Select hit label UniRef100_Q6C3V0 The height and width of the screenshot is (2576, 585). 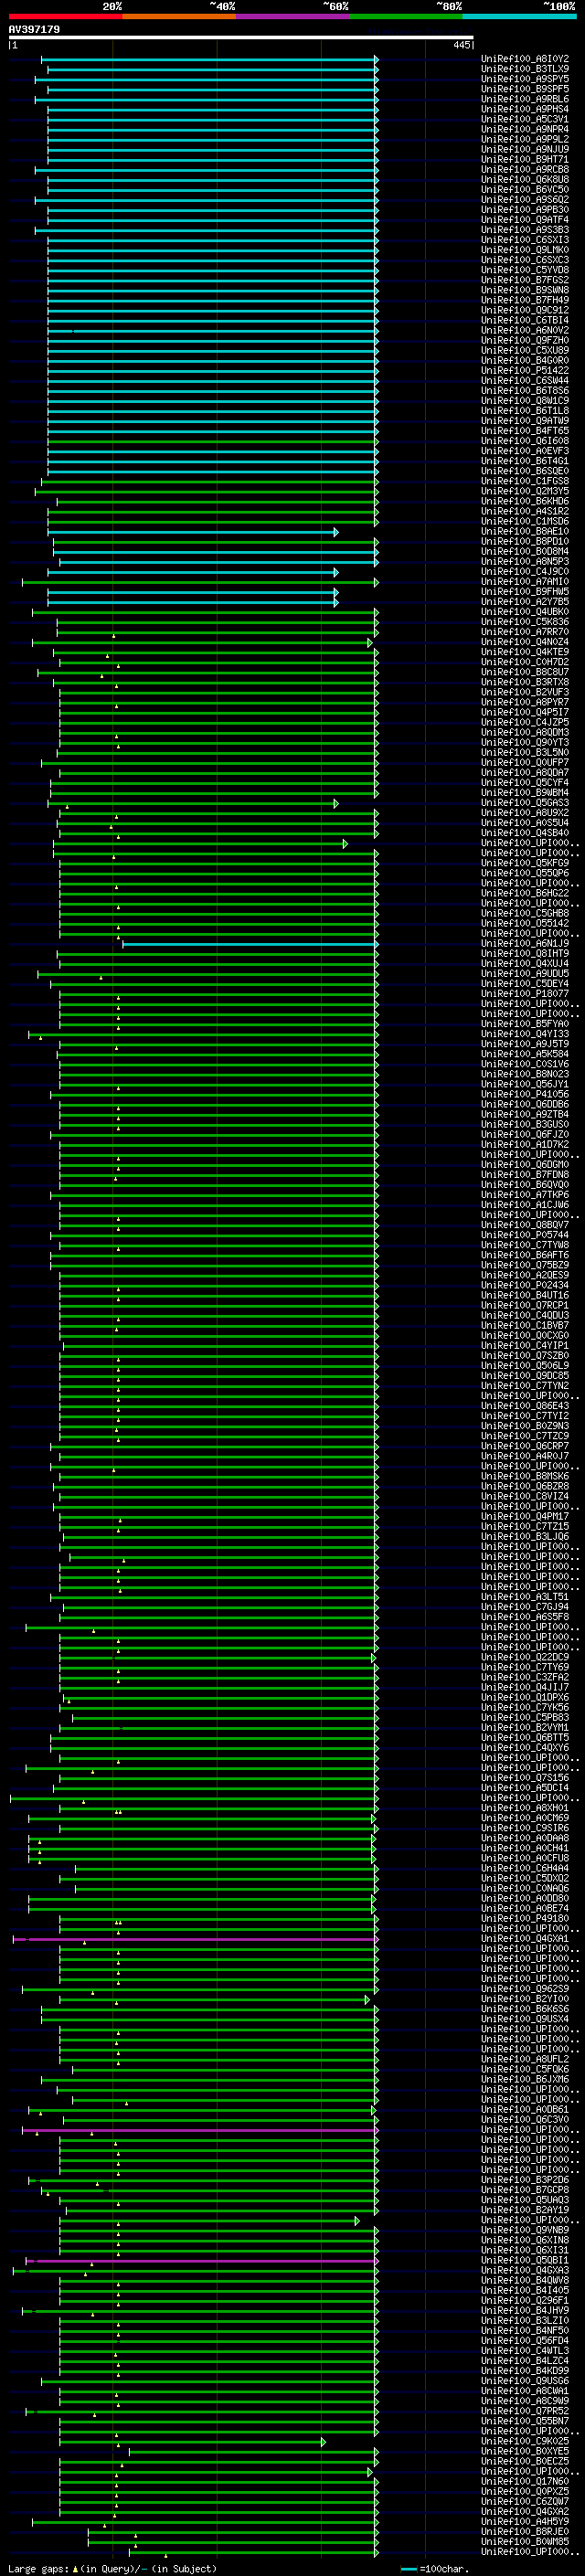(x=524, y=2120)
